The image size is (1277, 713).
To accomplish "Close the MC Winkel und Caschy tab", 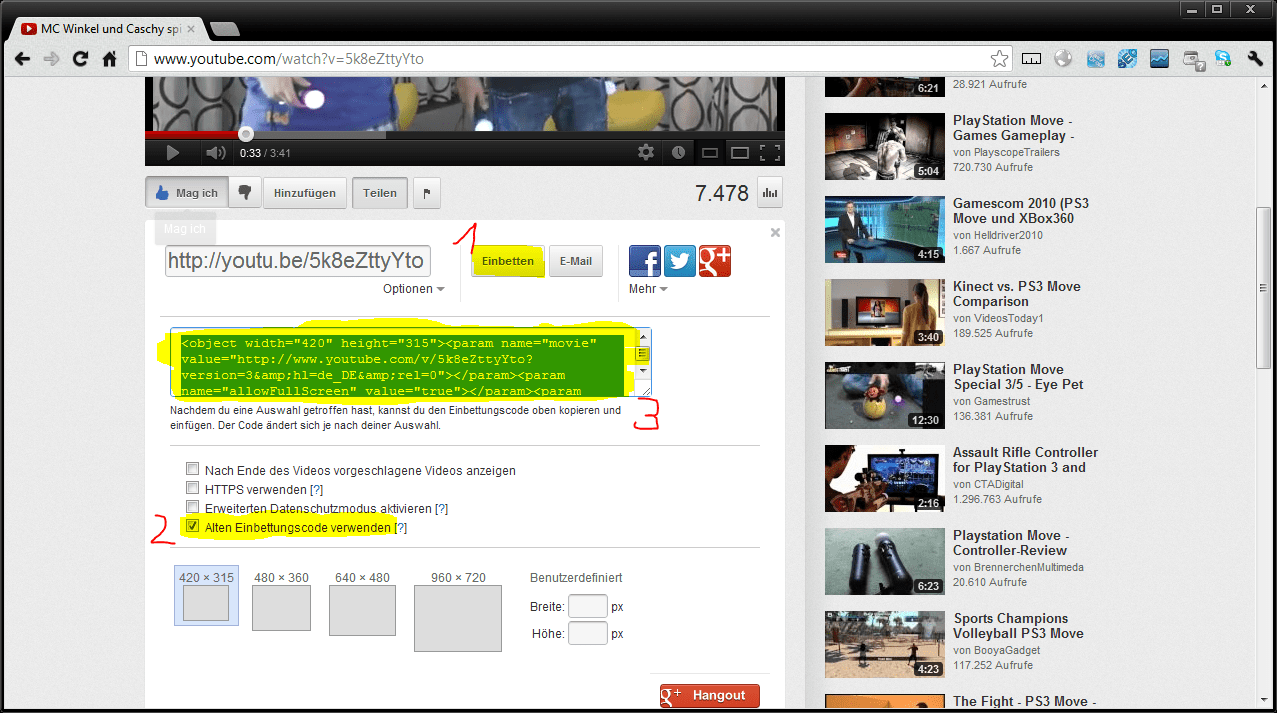I will 191,29.
